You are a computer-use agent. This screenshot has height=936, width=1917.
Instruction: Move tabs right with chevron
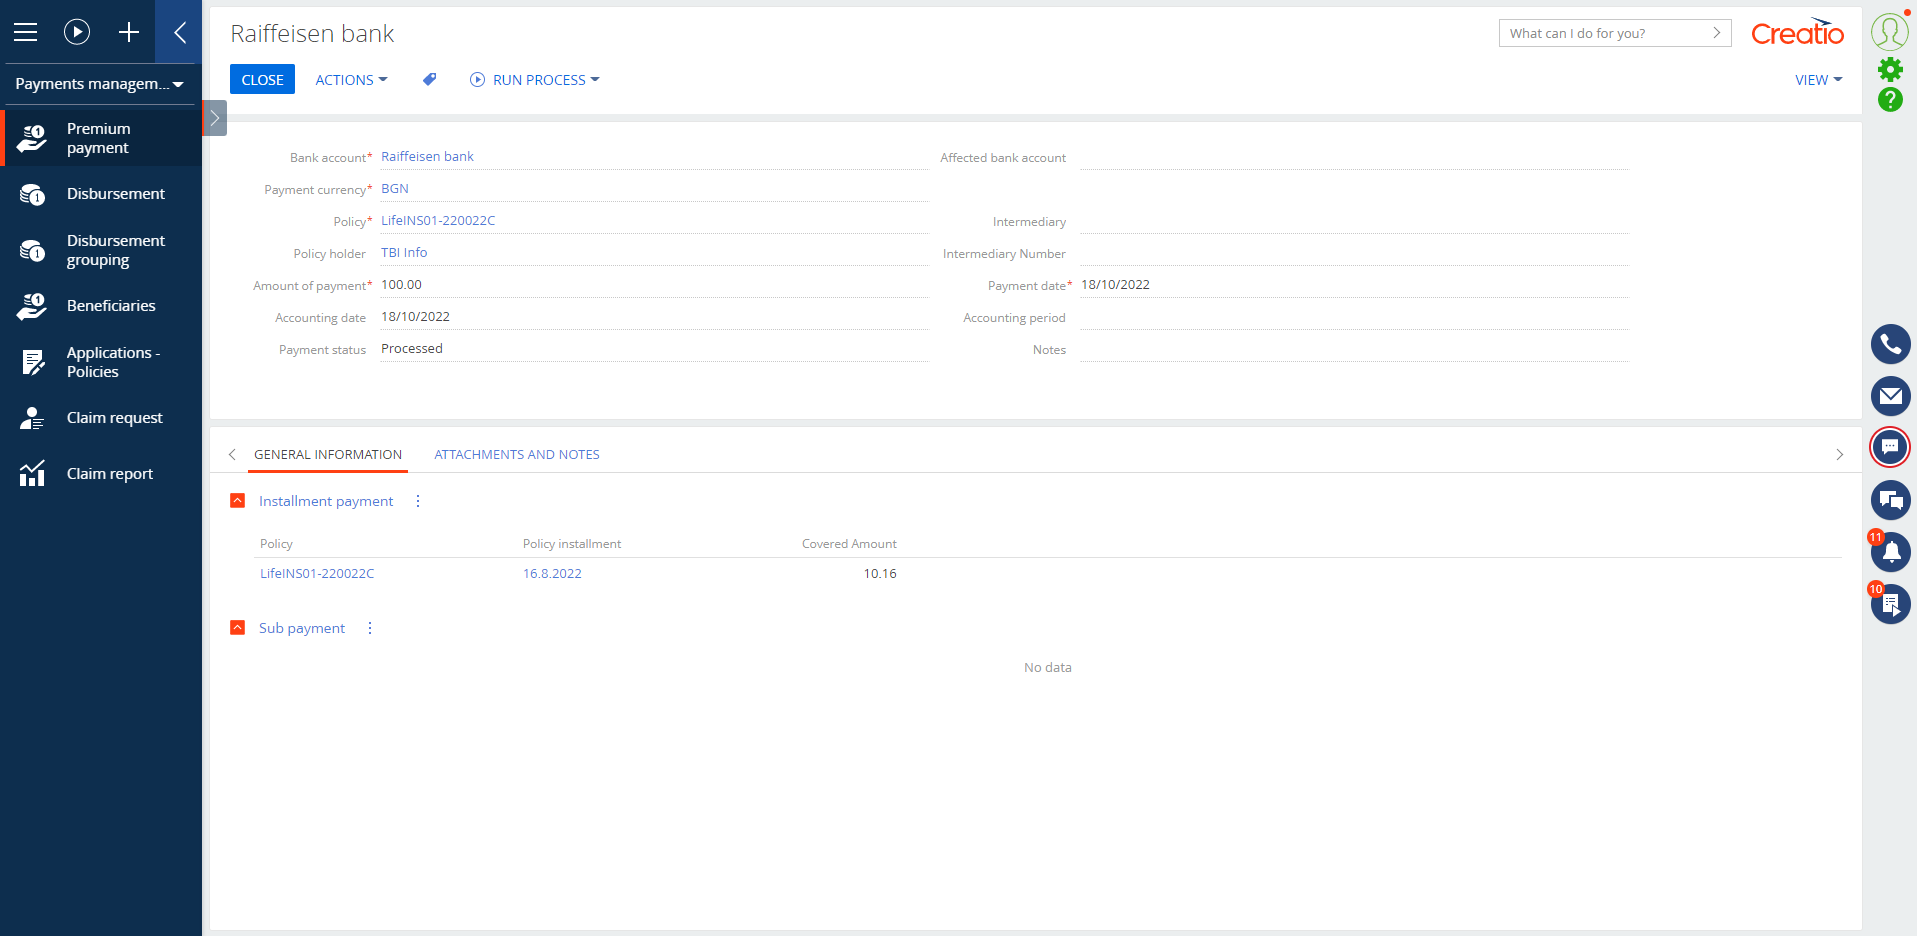pos(1839,455)
